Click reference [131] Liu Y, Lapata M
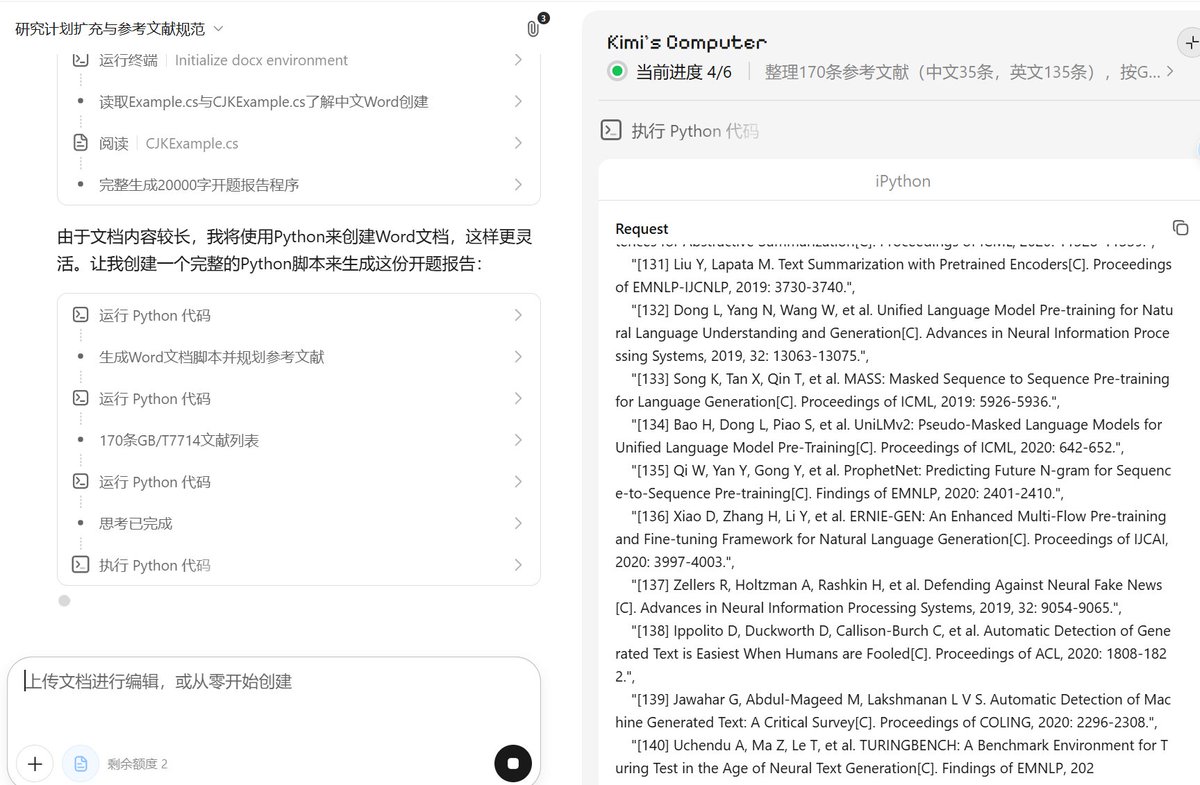The image size is (1200, 785). click(x=893, y=276)
